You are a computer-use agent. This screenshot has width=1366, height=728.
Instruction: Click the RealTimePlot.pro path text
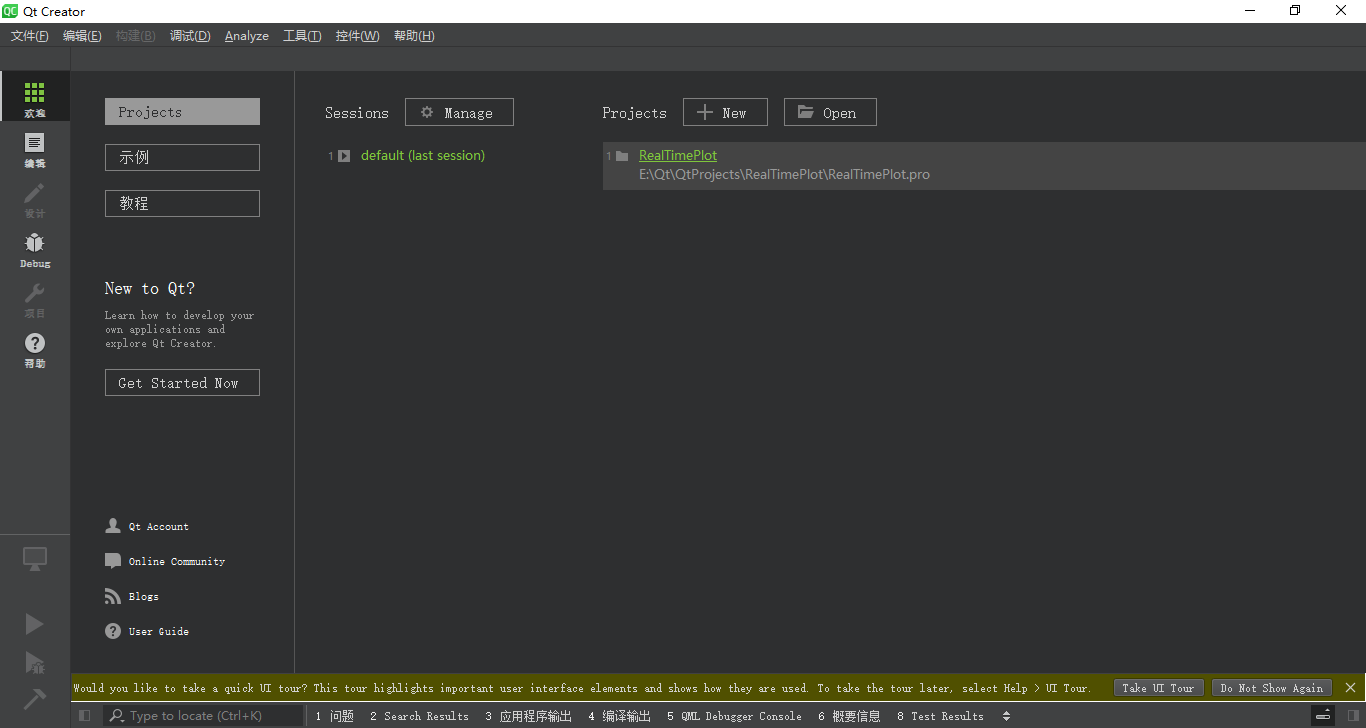point(784,174)
